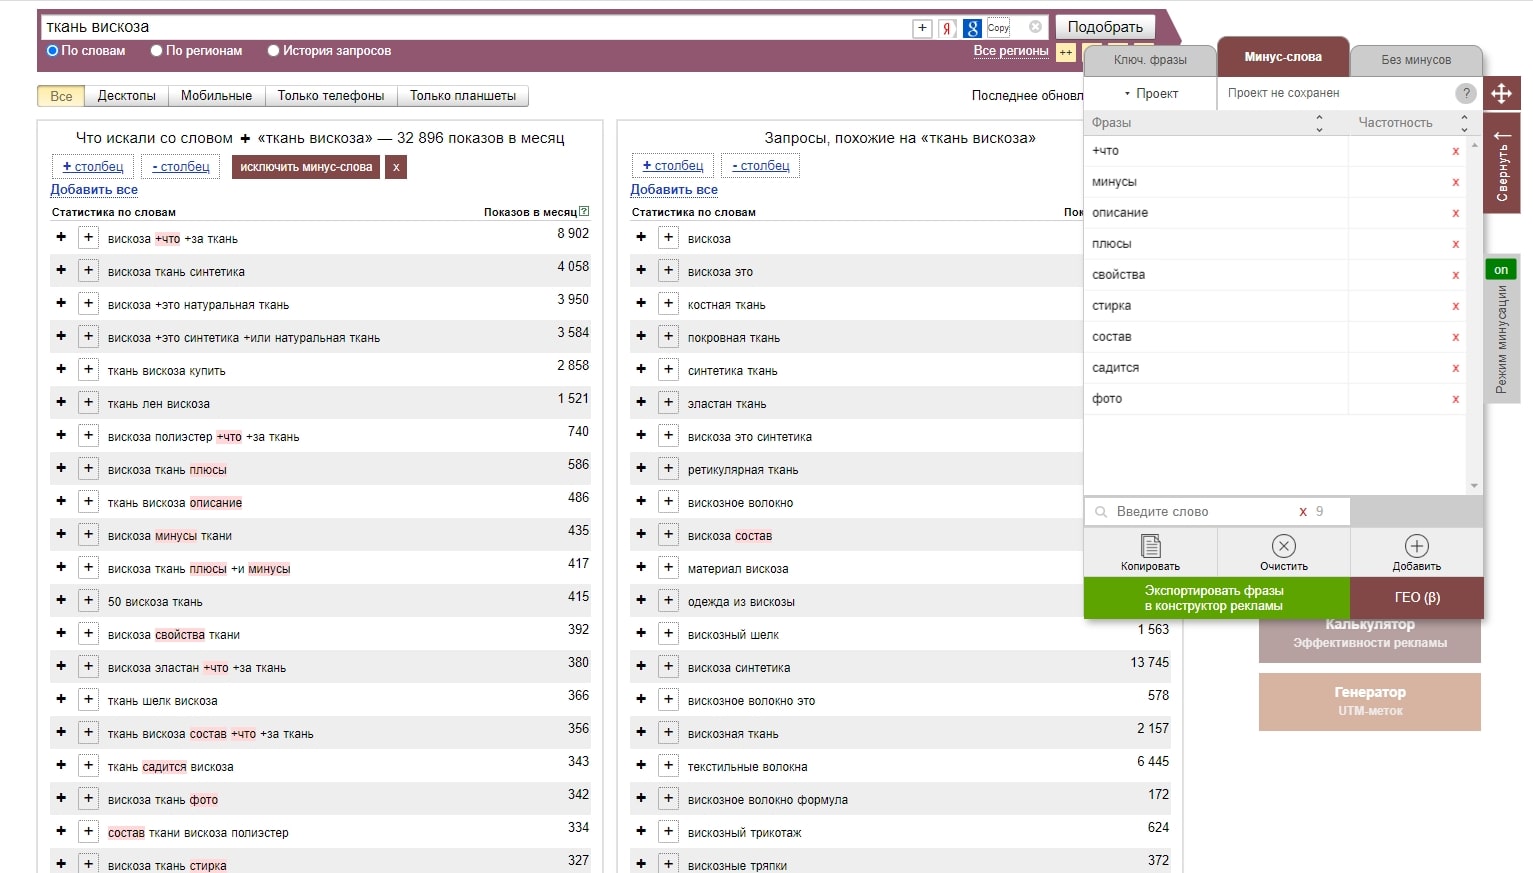Toggle the green 'on' minus-mode switch
This screenshot has height=873, width=1533.
(1501, 270)
